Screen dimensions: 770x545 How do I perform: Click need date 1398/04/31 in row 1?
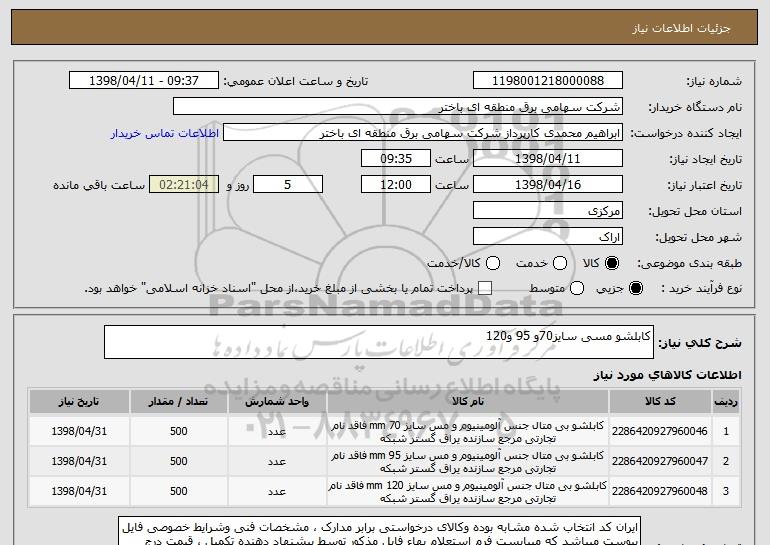[79, 431]
